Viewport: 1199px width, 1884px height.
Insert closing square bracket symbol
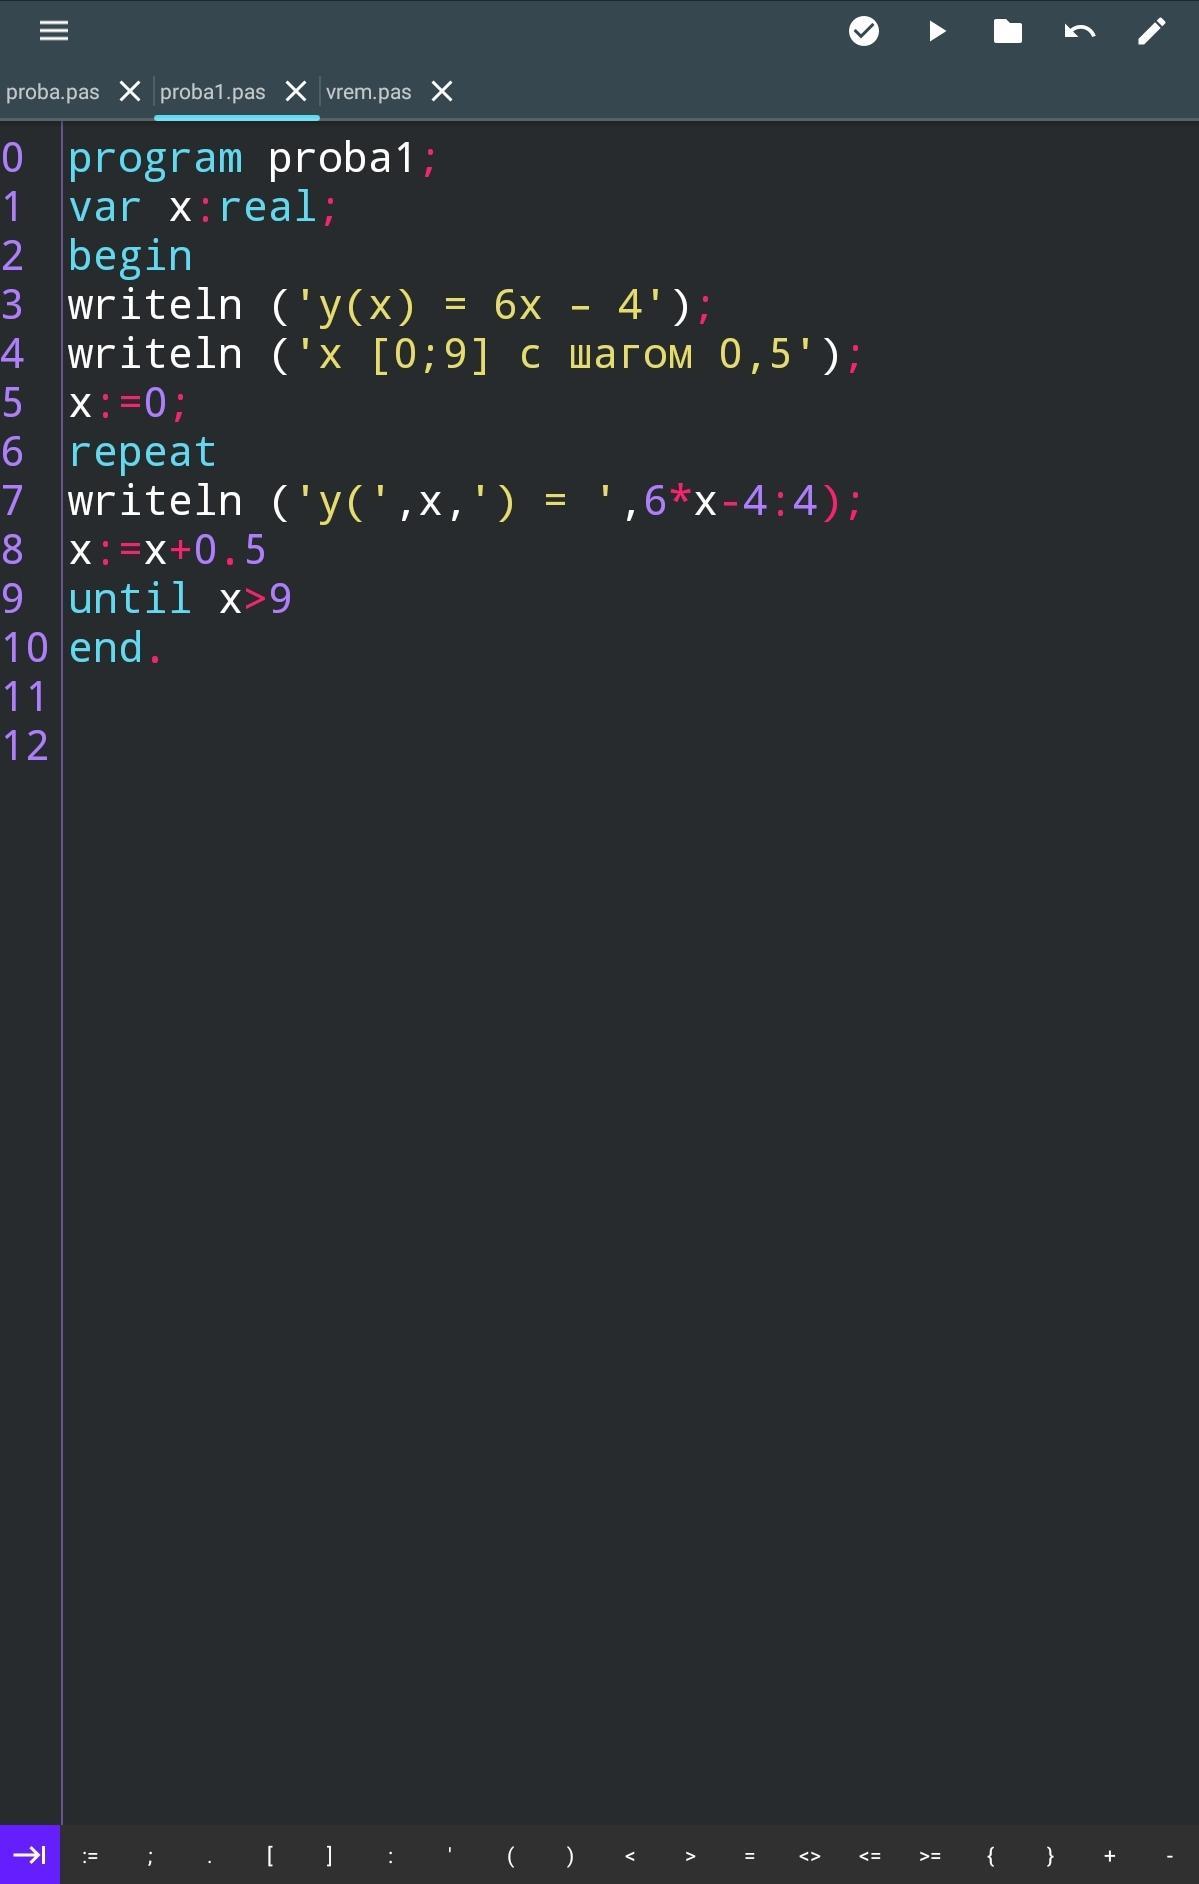(330, 1856)
